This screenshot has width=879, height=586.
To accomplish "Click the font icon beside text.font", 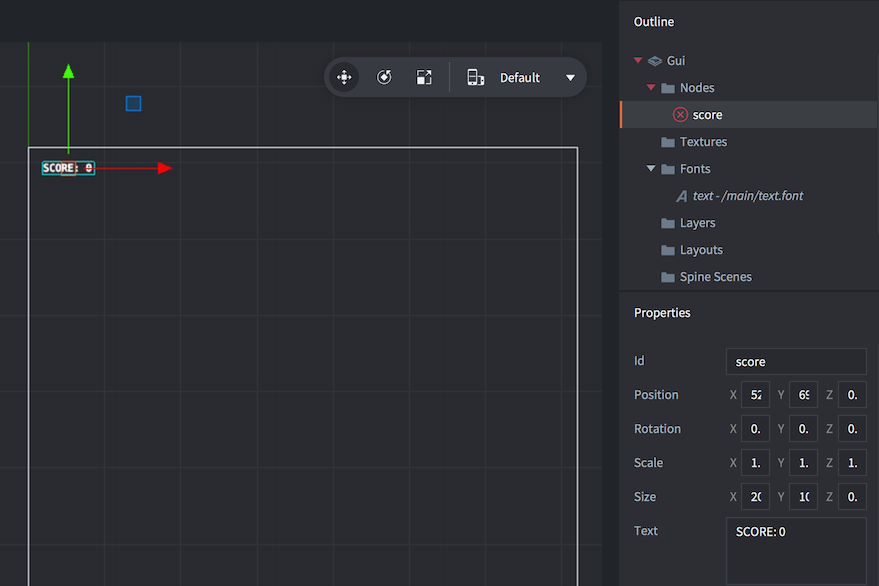I will pos(682,196).
